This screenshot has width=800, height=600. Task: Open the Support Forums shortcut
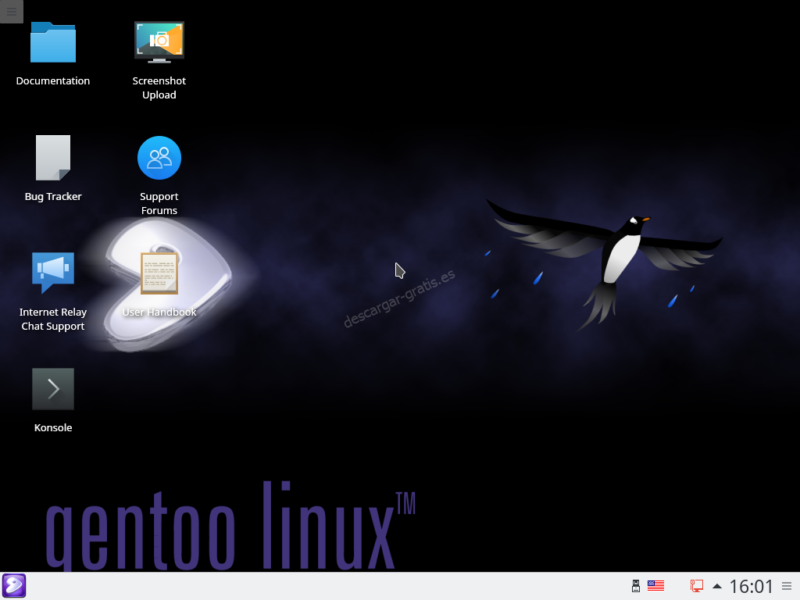[x=159, y=158]
